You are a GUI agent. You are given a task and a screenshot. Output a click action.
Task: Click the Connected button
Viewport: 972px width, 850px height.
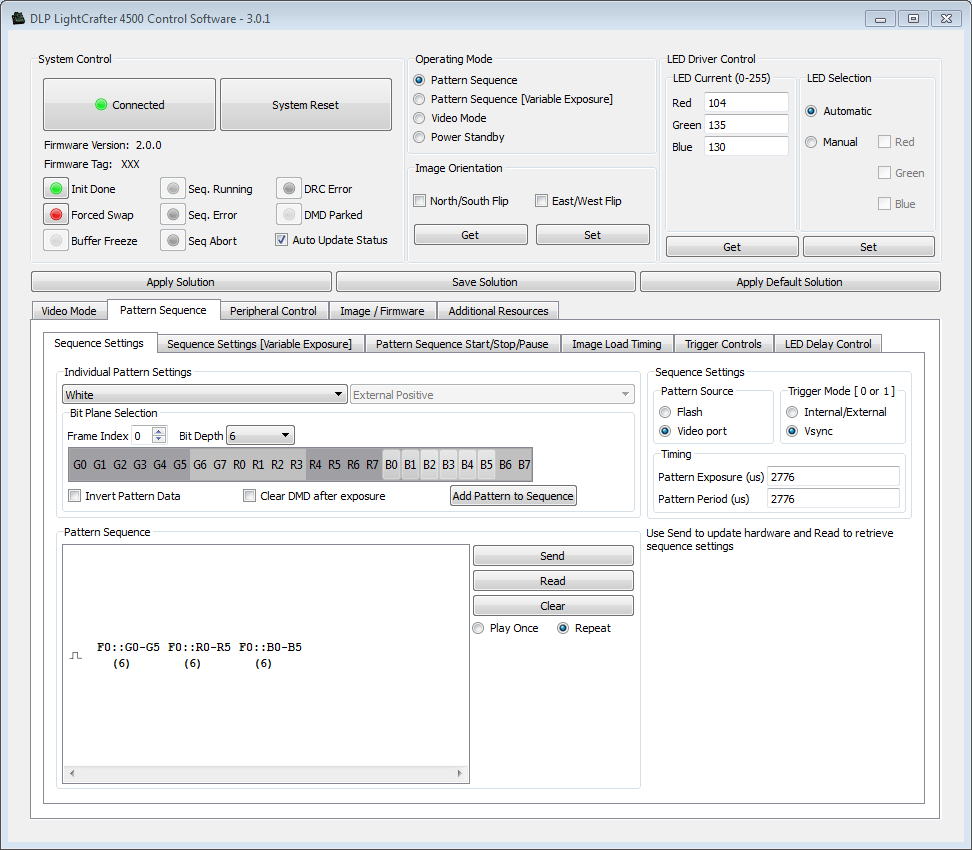[130, 104]
